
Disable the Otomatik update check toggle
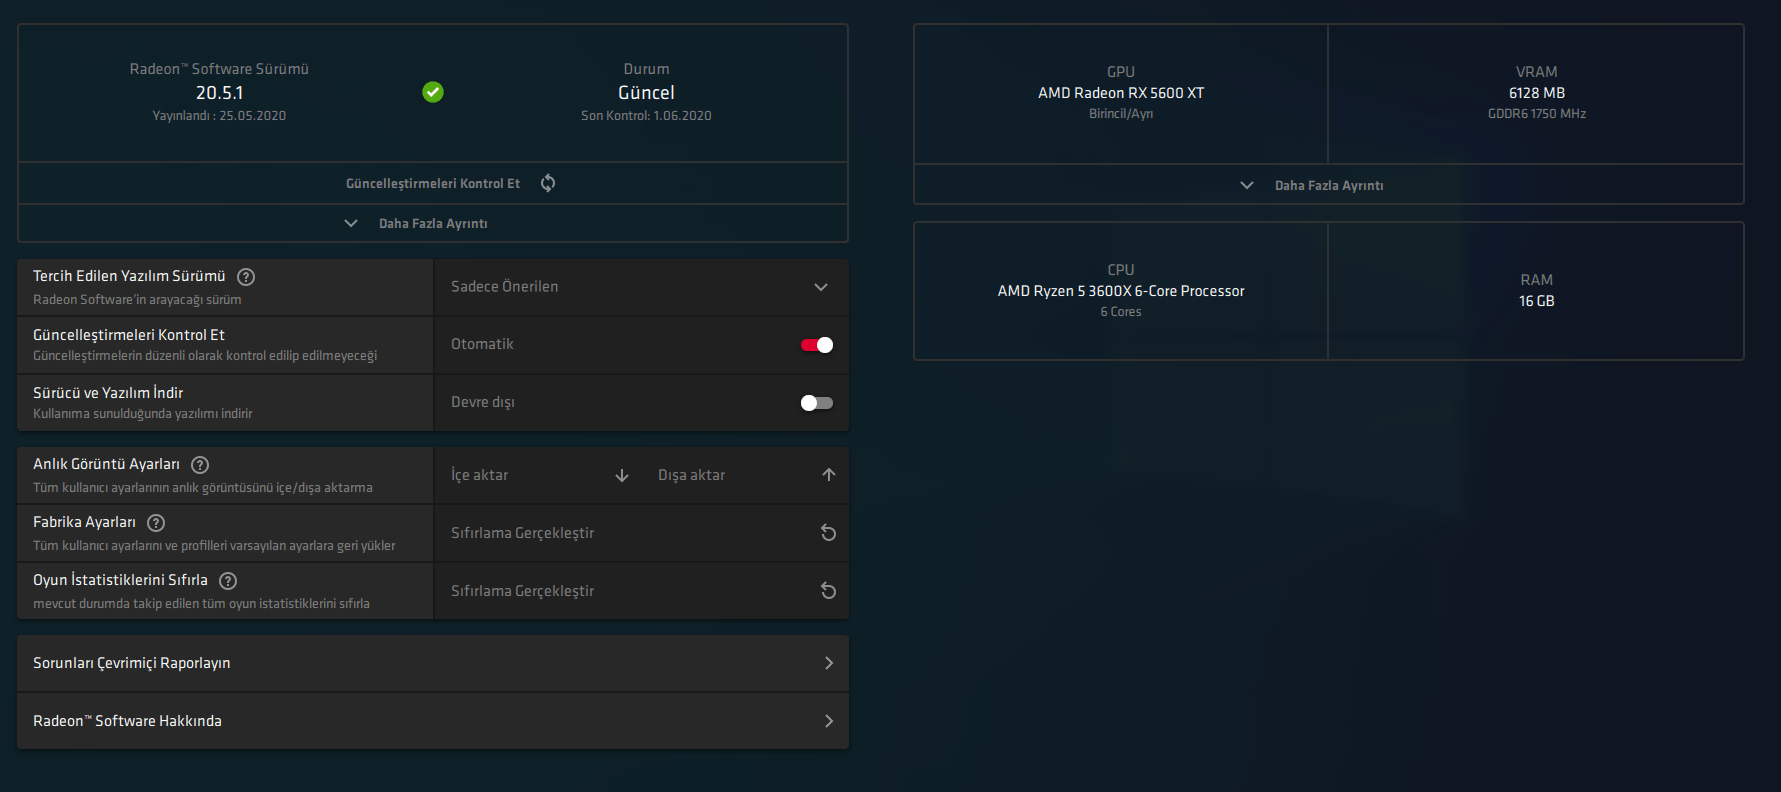[x=817, y=345]
